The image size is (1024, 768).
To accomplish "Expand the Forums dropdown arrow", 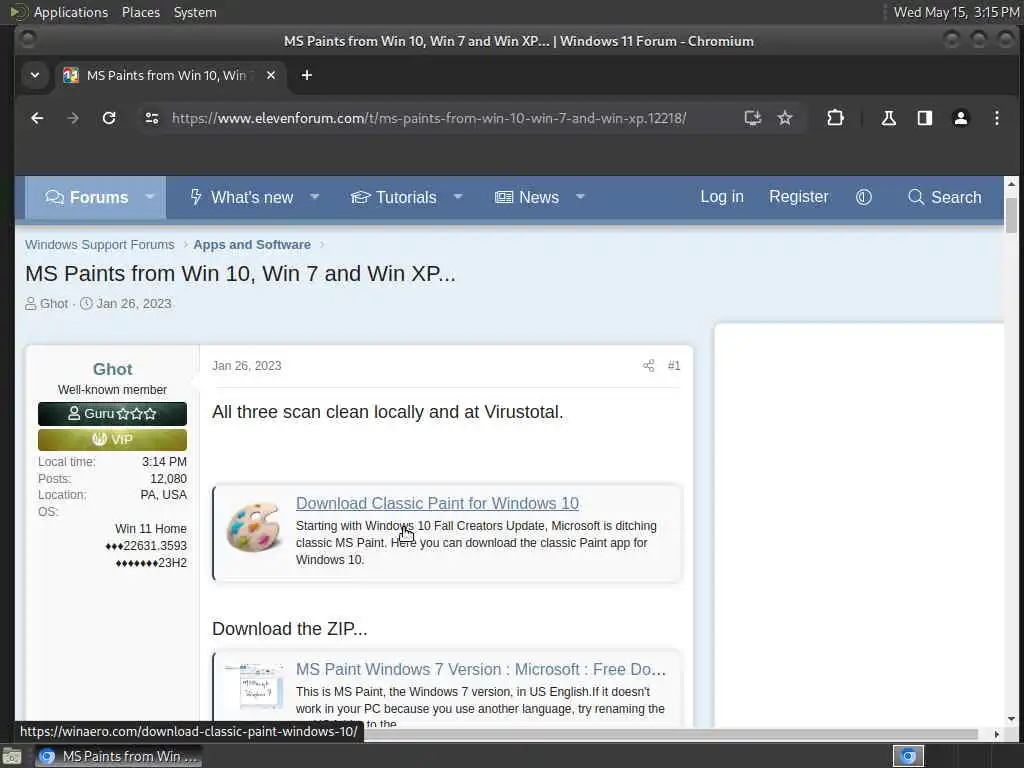I will [x=150, y=197].
